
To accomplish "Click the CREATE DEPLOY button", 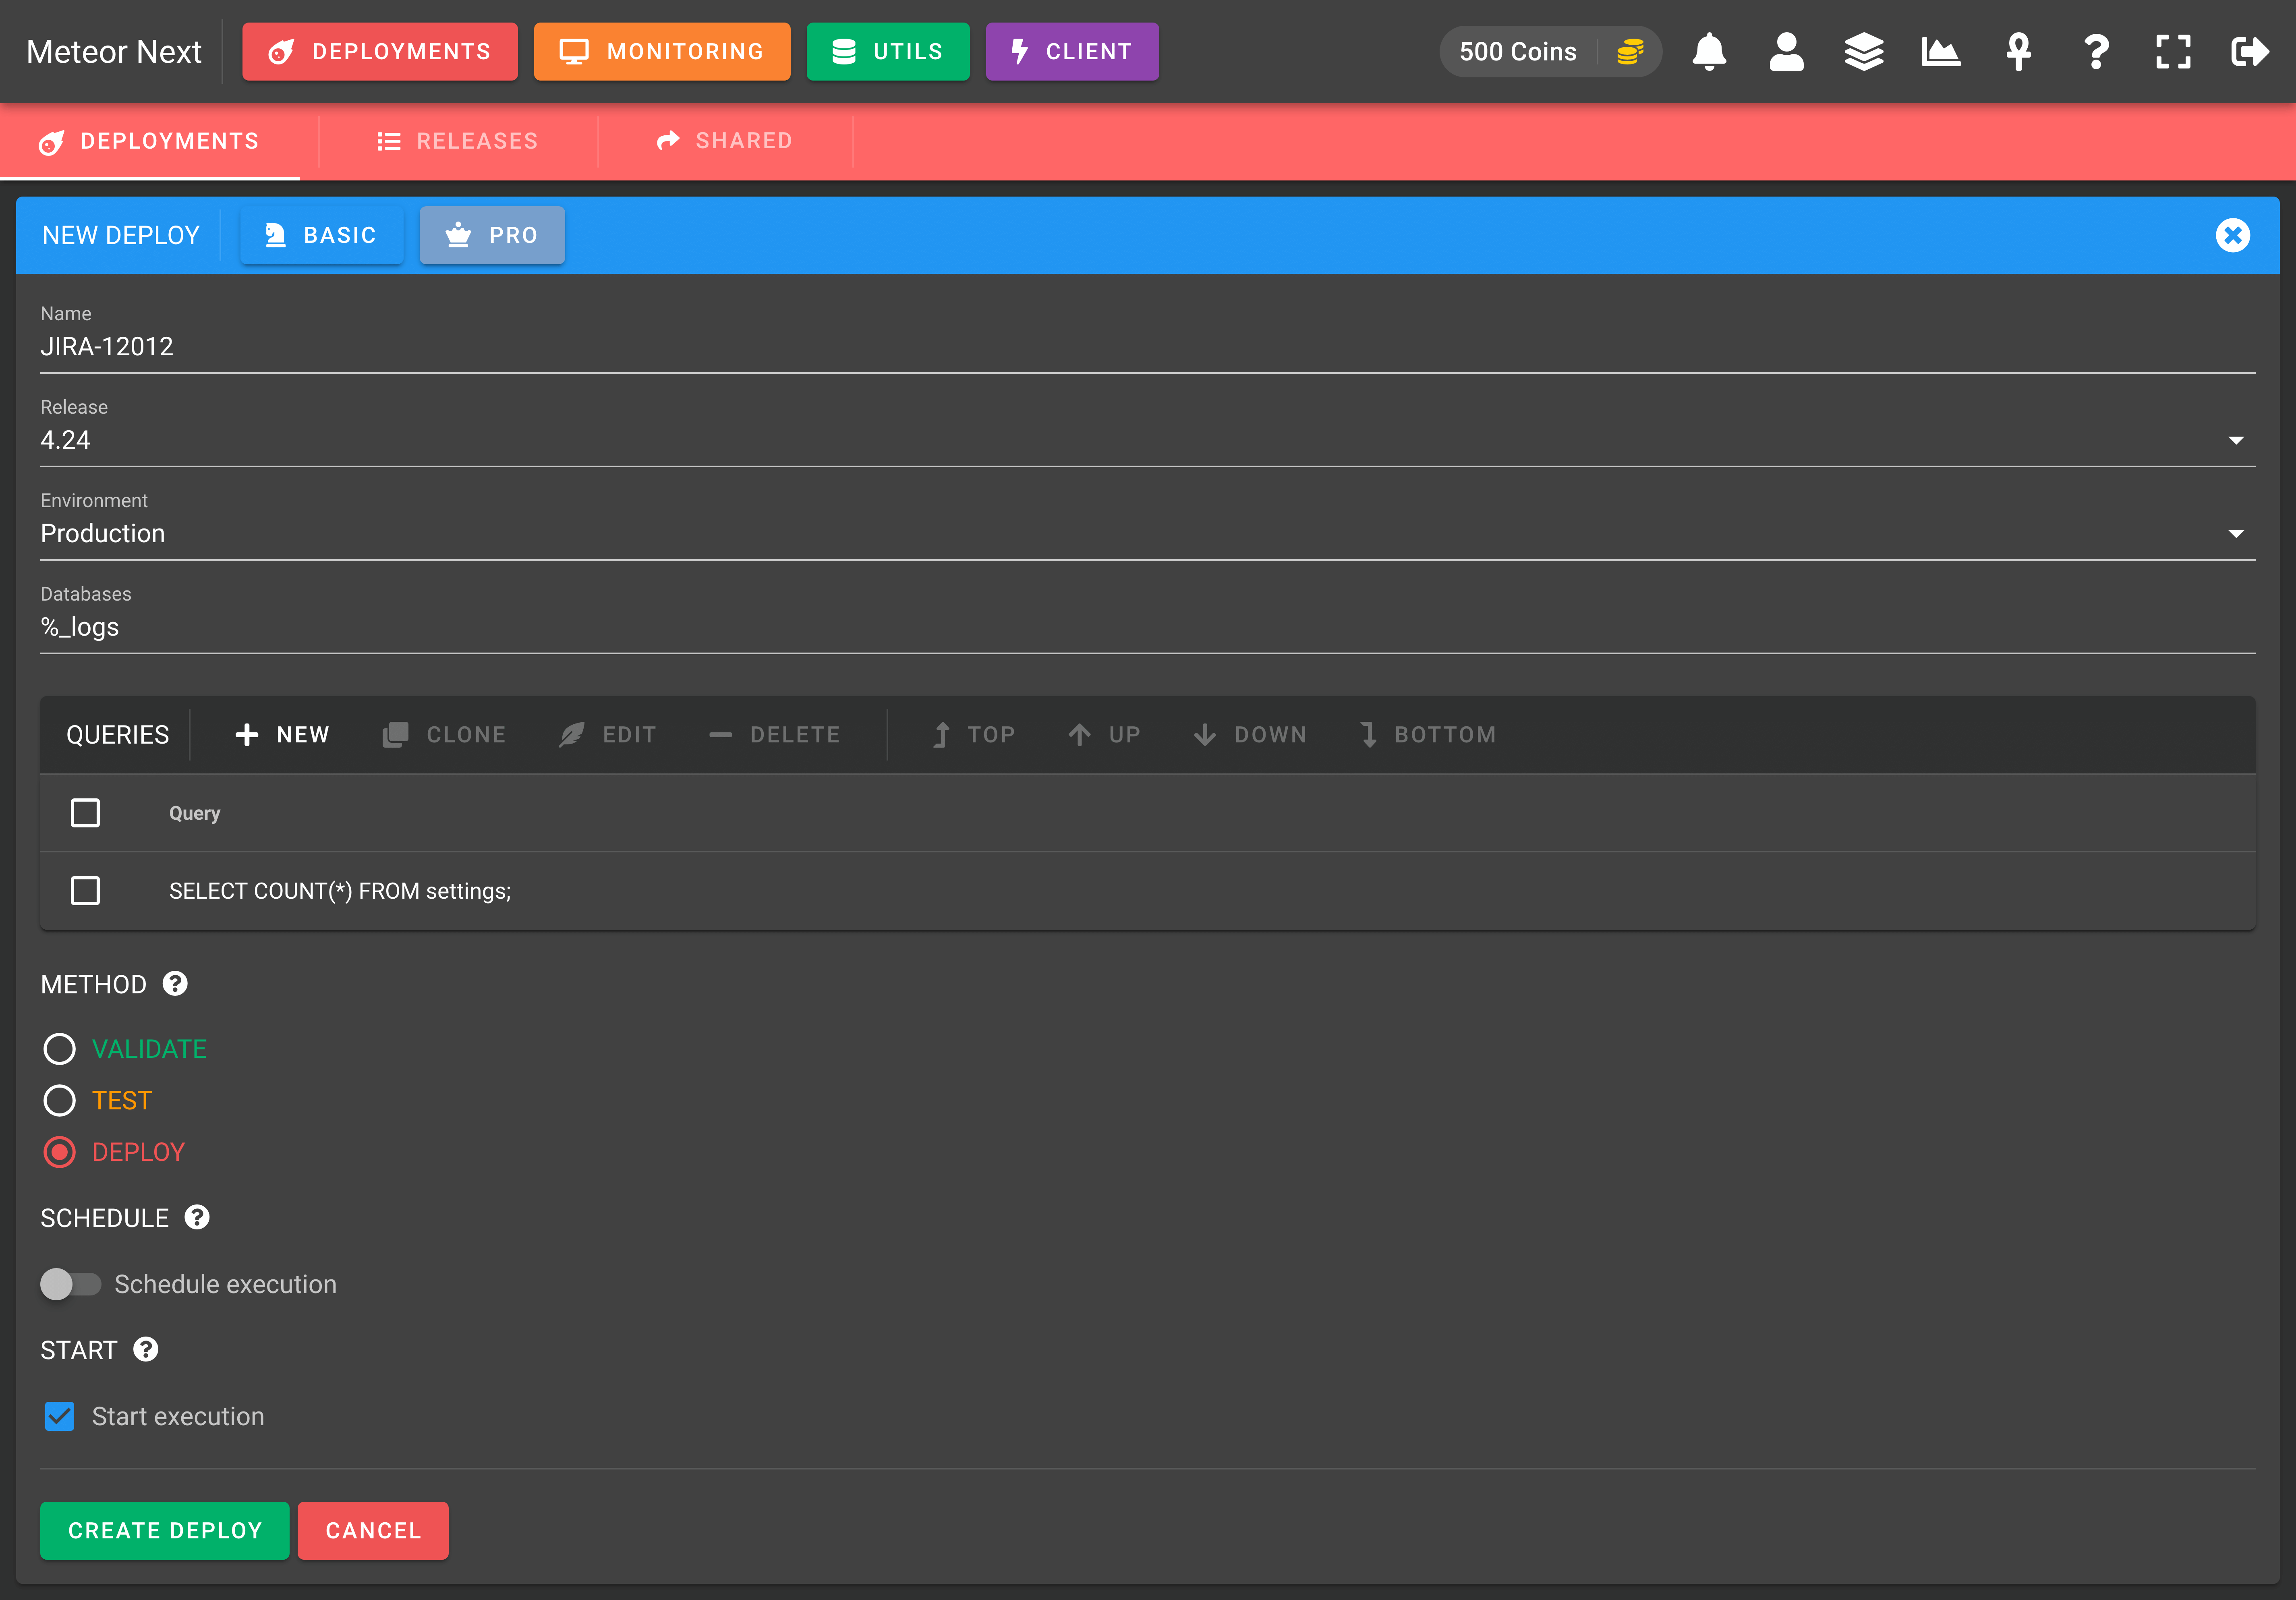I will pyautogui.click(x=165, y=1530).
